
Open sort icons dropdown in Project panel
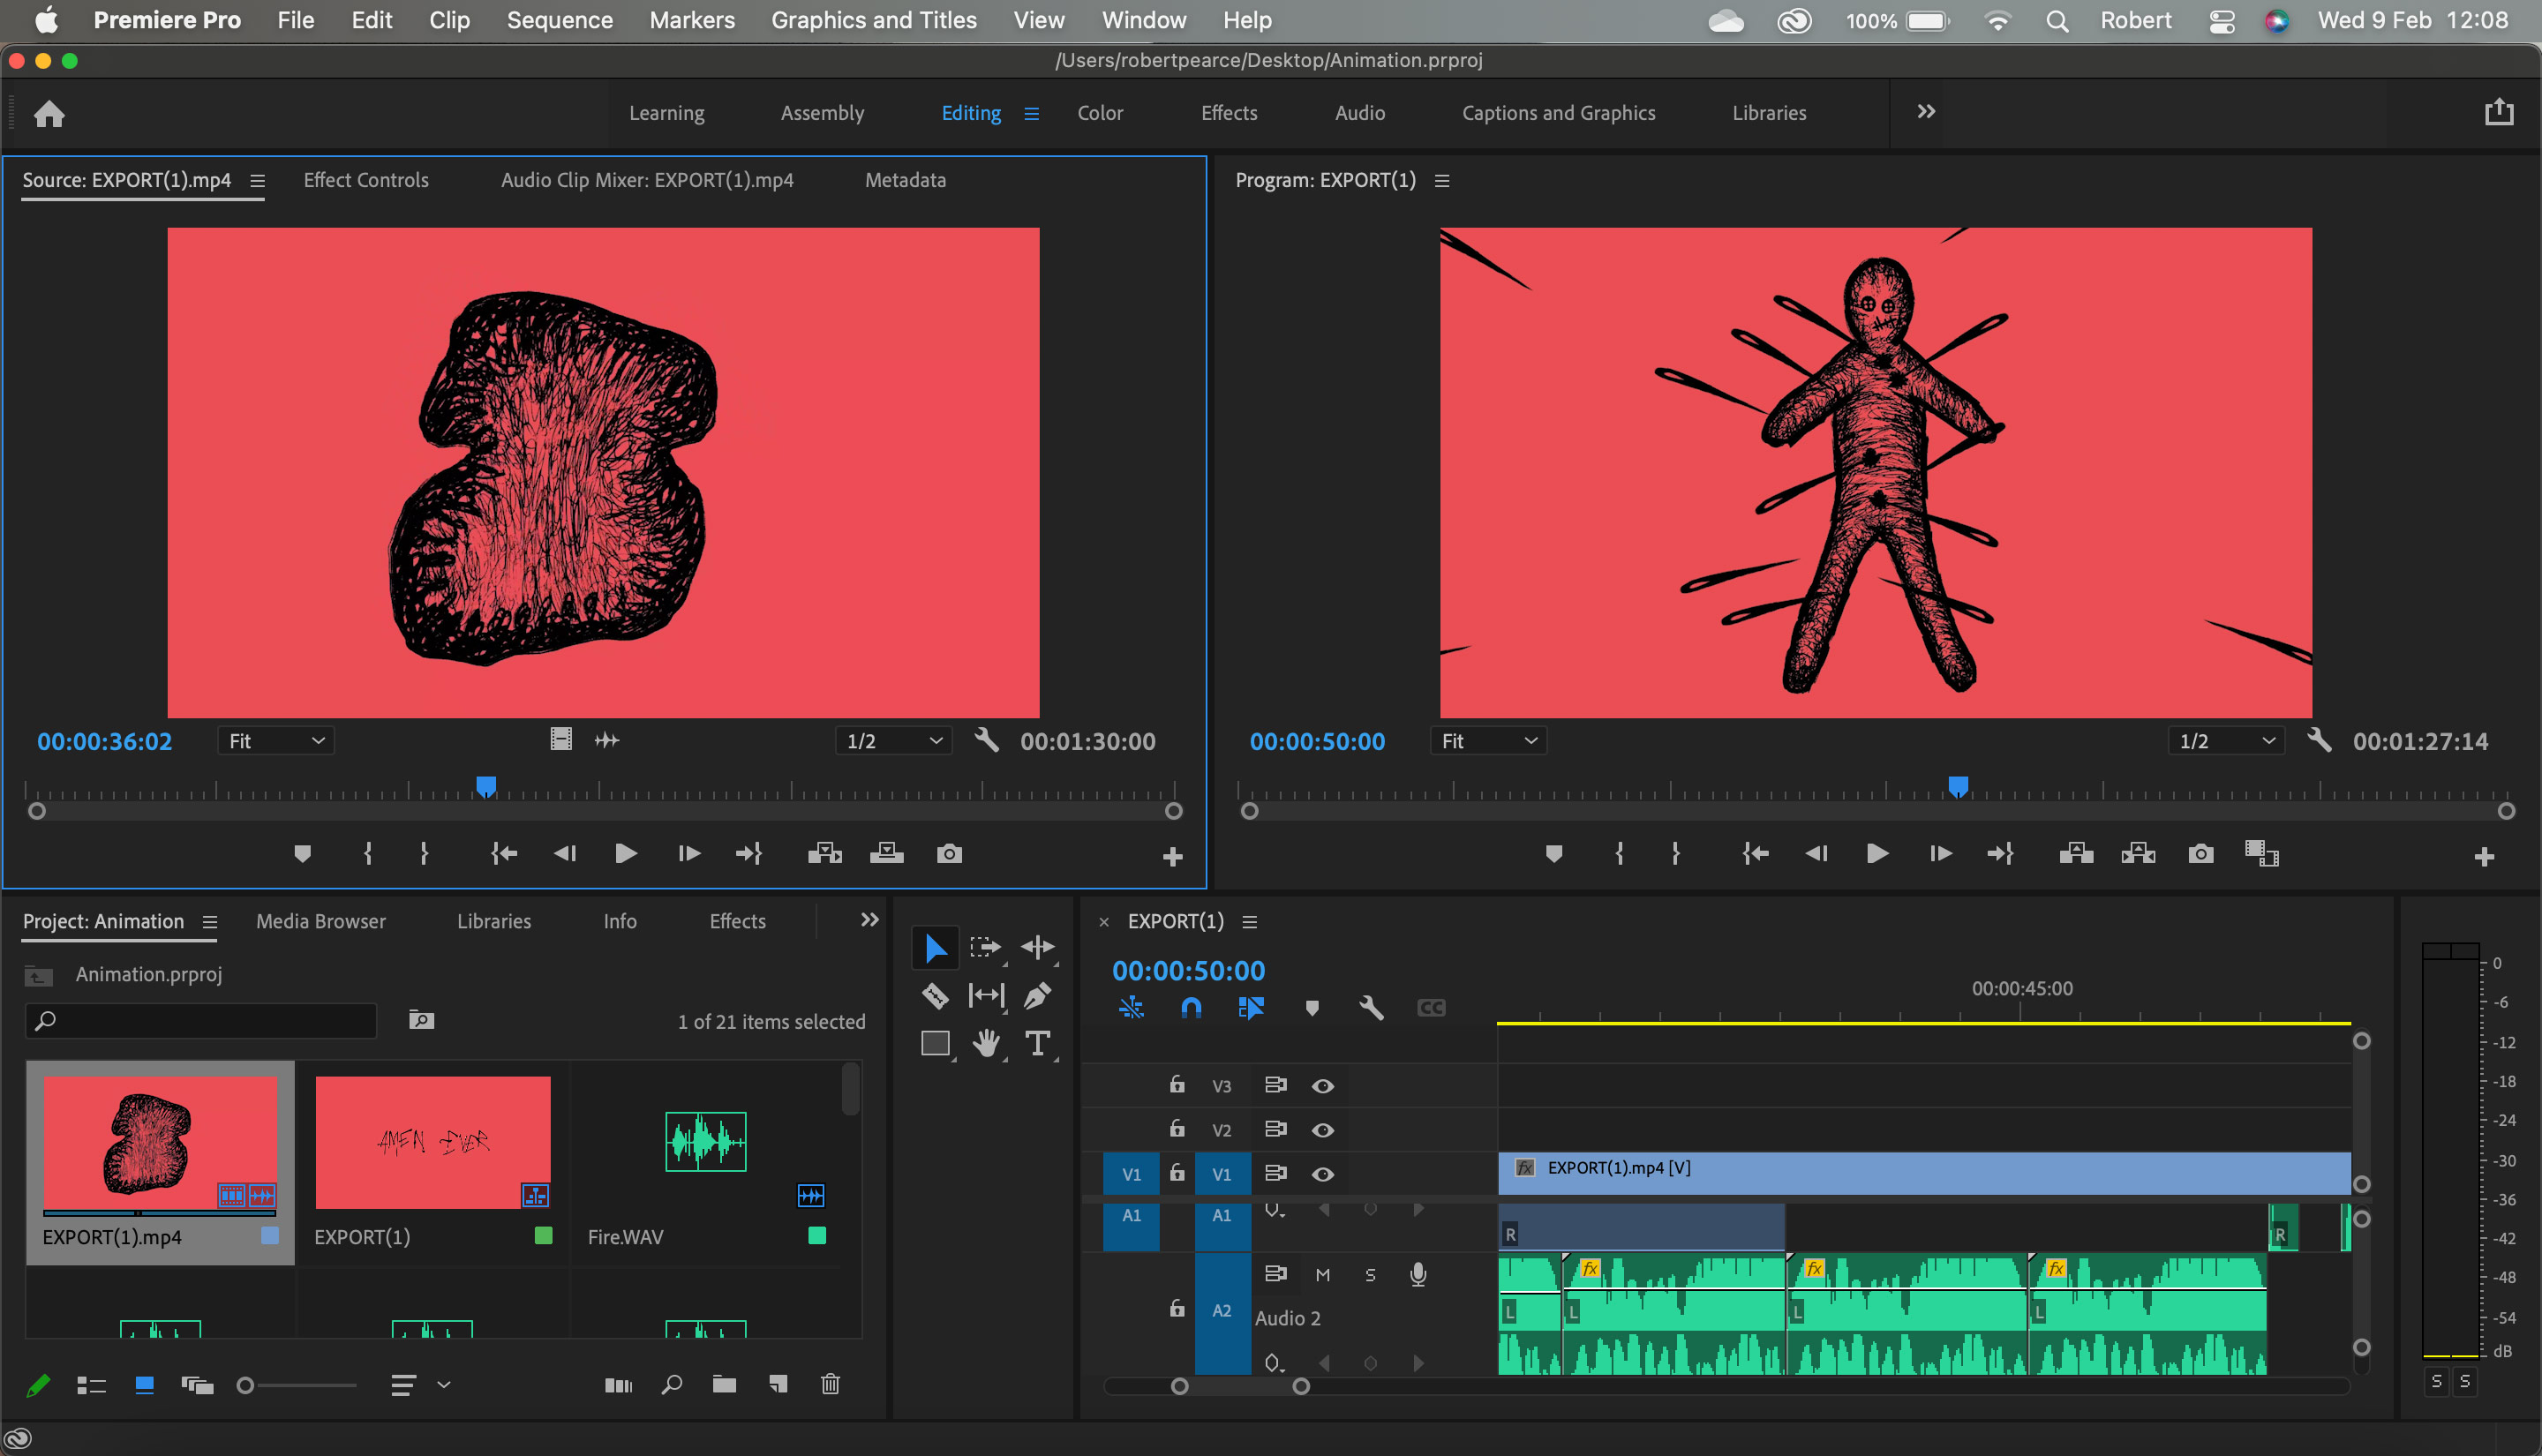420,1385
